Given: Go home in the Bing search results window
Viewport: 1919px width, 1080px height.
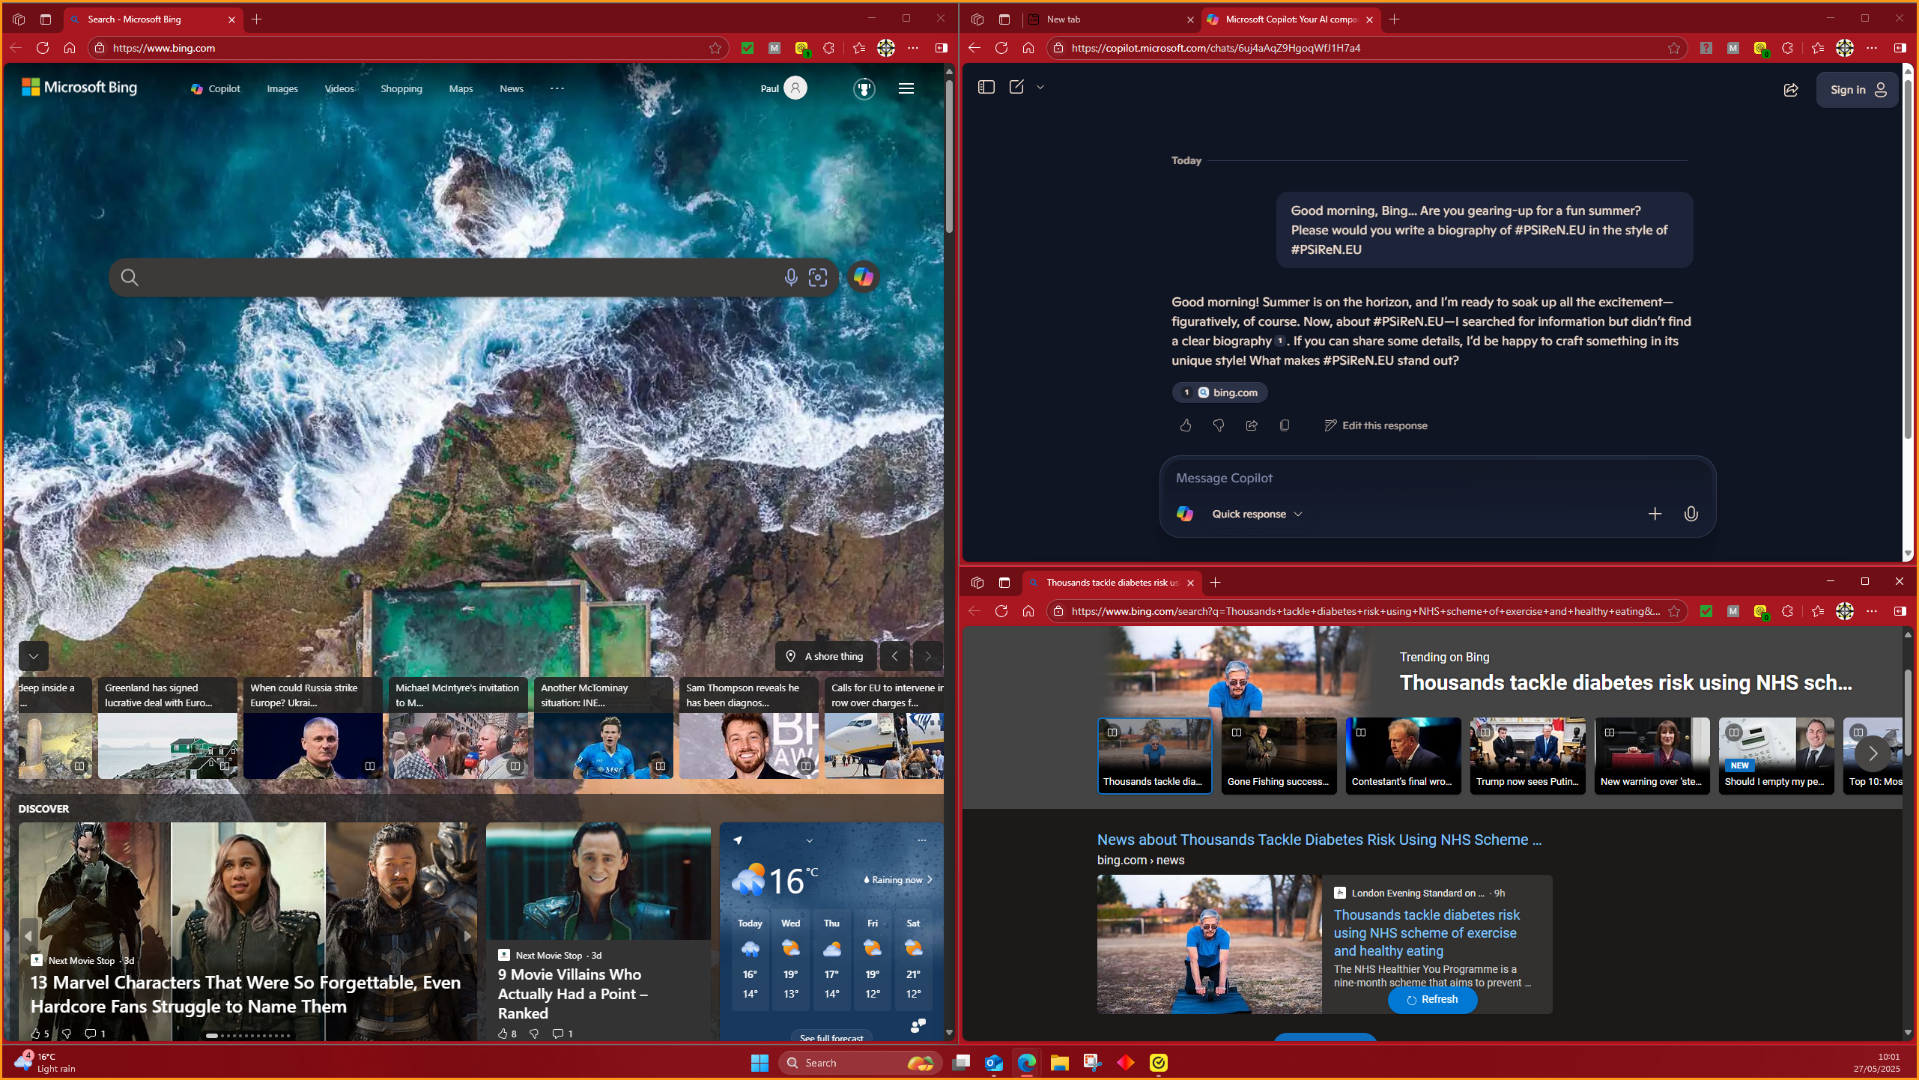Looking at the screenshot, I should coord(1028,611).
